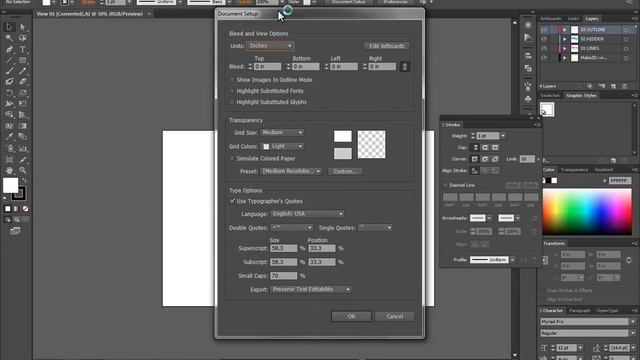640x360 pixels.
Task: Click the Edit Artboards button
Action: coord(387,46)
